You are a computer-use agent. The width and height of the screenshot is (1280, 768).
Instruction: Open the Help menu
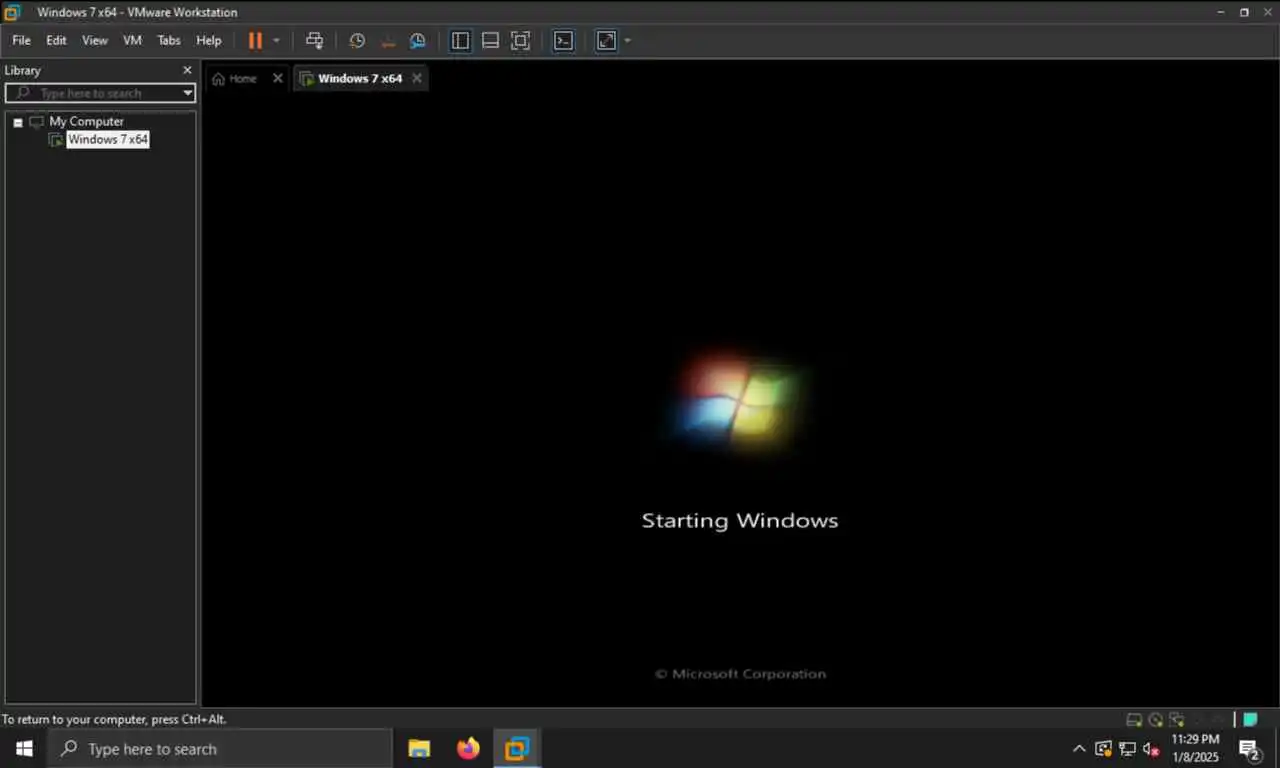pos(209,41)
